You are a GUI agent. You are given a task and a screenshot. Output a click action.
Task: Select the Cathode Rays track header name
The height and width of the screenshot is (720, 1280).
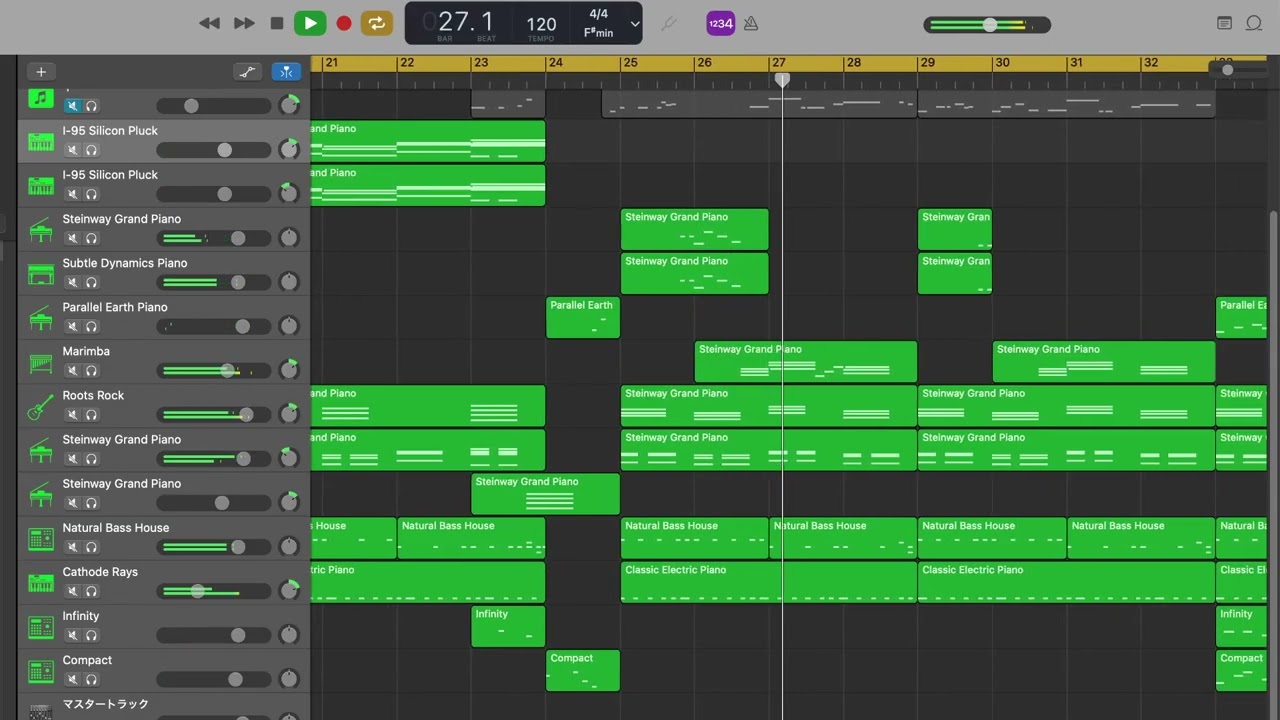click(100, 572)
